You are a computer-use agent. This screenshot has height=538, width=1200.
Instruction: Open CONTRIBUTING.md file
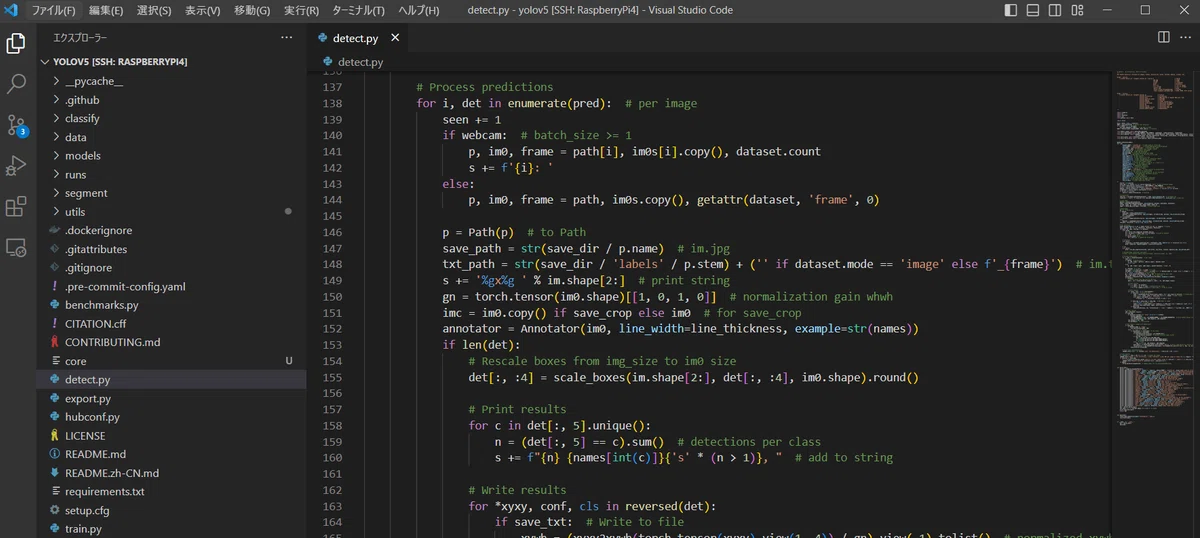coord(171,342)
